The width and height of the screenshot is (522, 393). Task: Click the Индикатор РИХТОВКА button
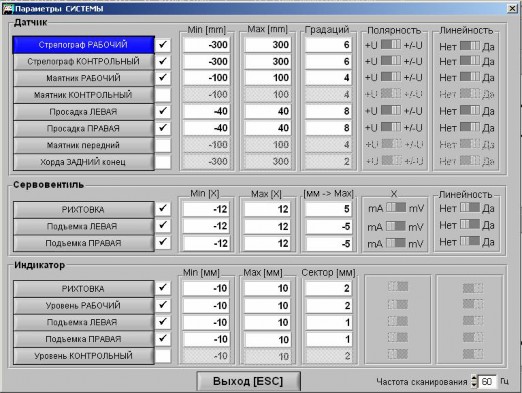[83, 289]
